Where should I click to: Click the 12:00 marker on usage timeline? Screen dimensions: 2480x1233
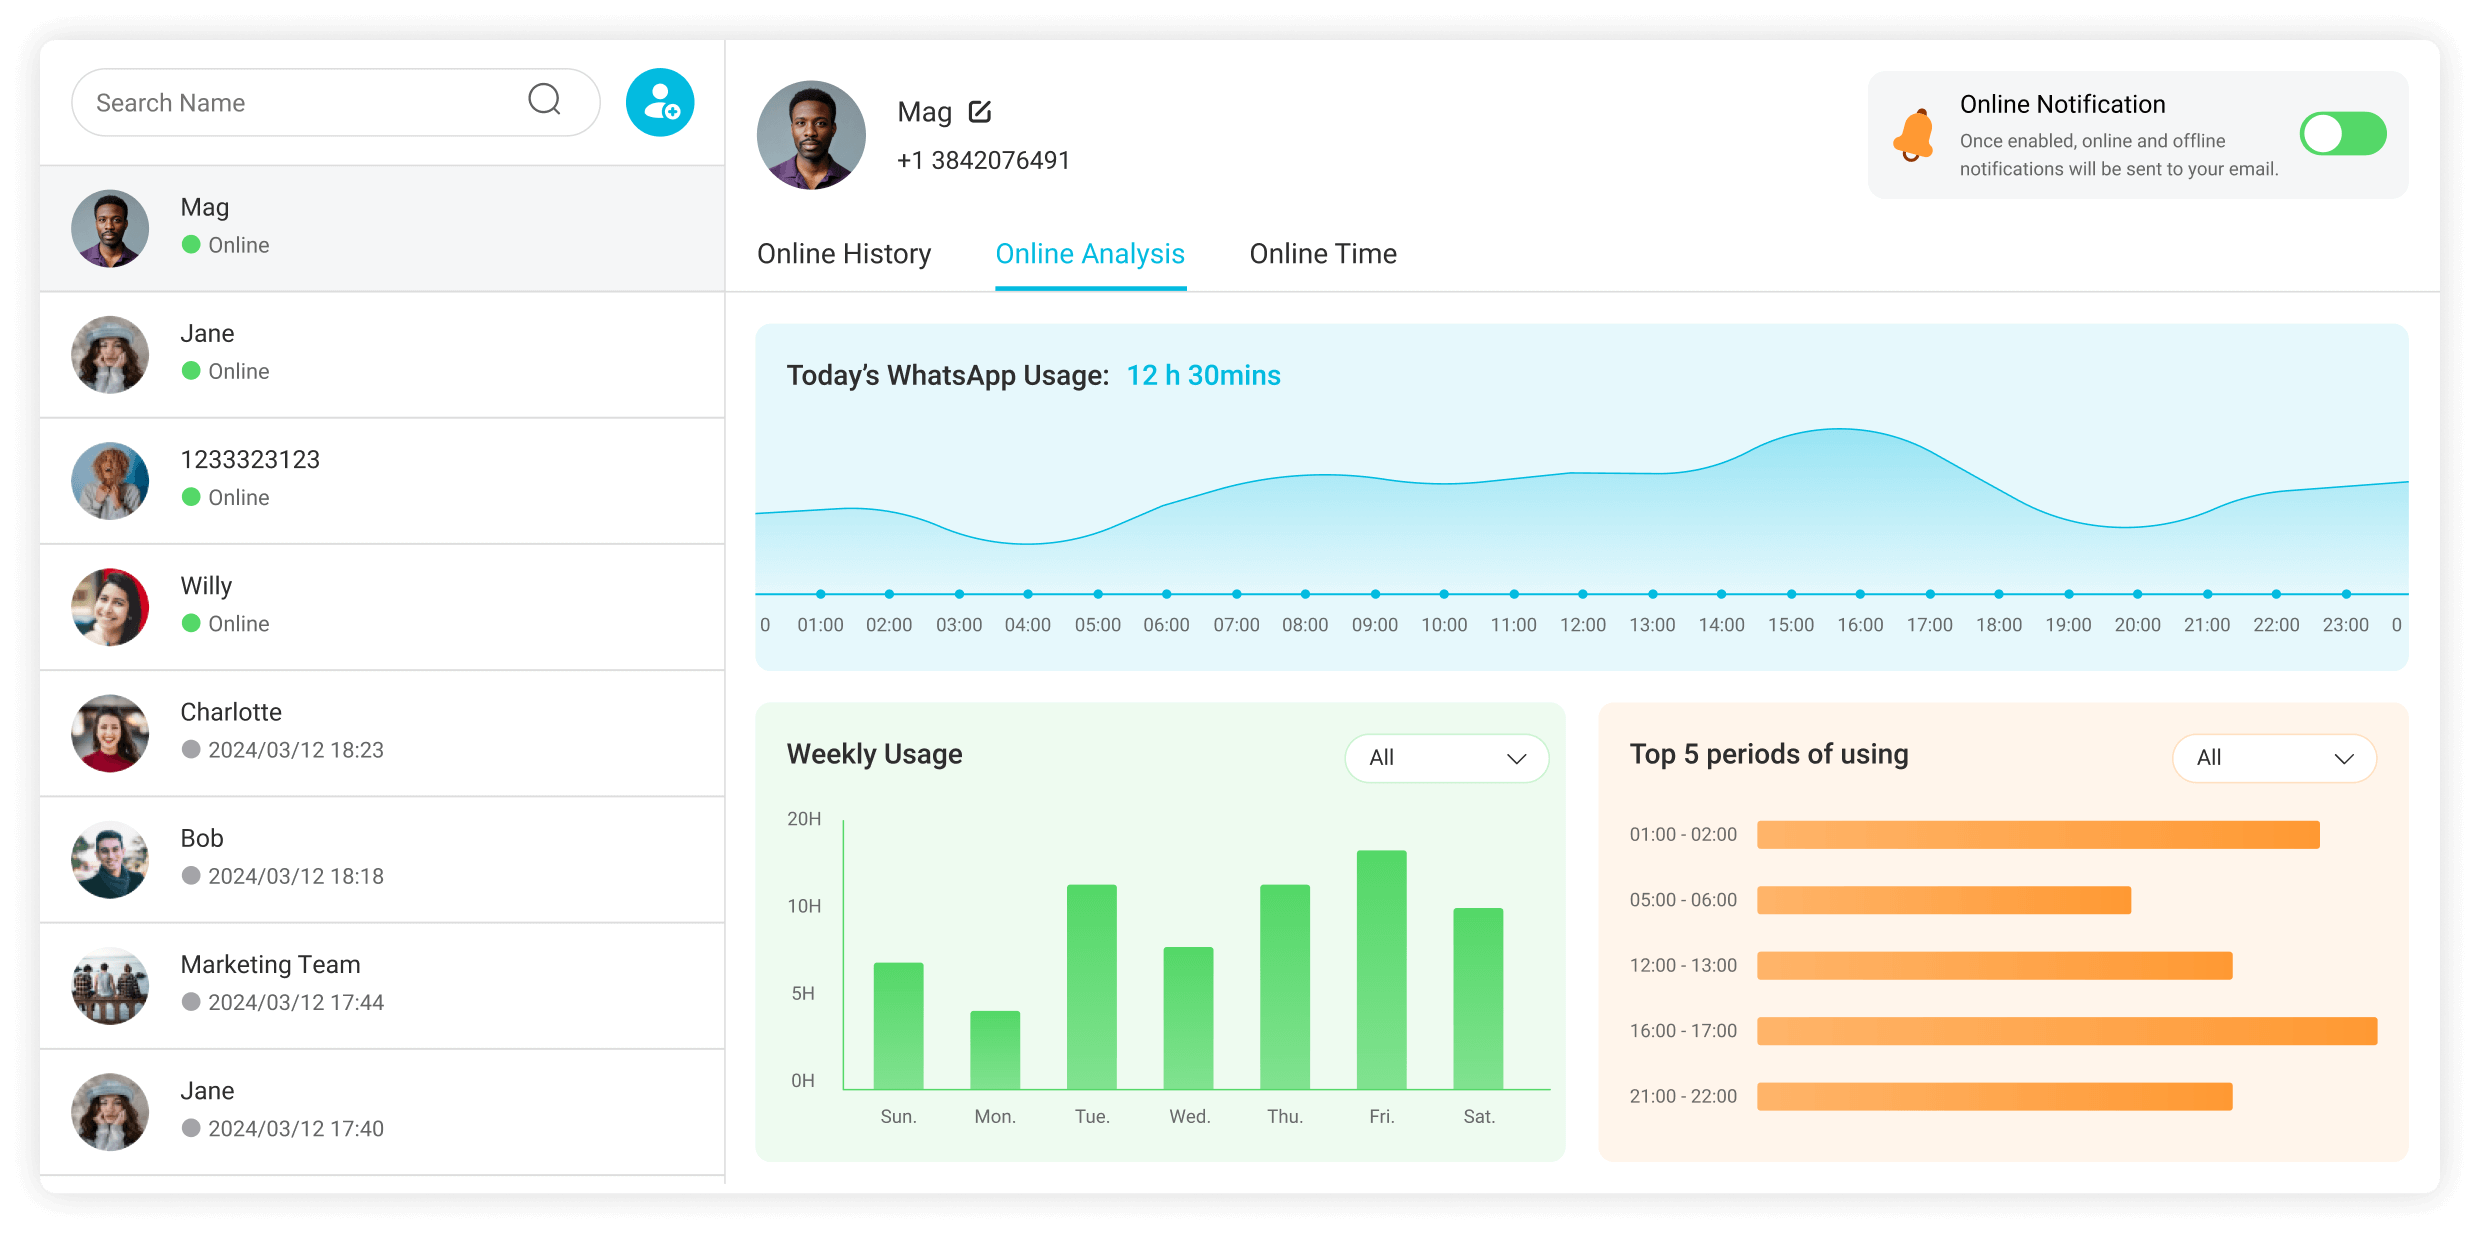(1582, 594)
